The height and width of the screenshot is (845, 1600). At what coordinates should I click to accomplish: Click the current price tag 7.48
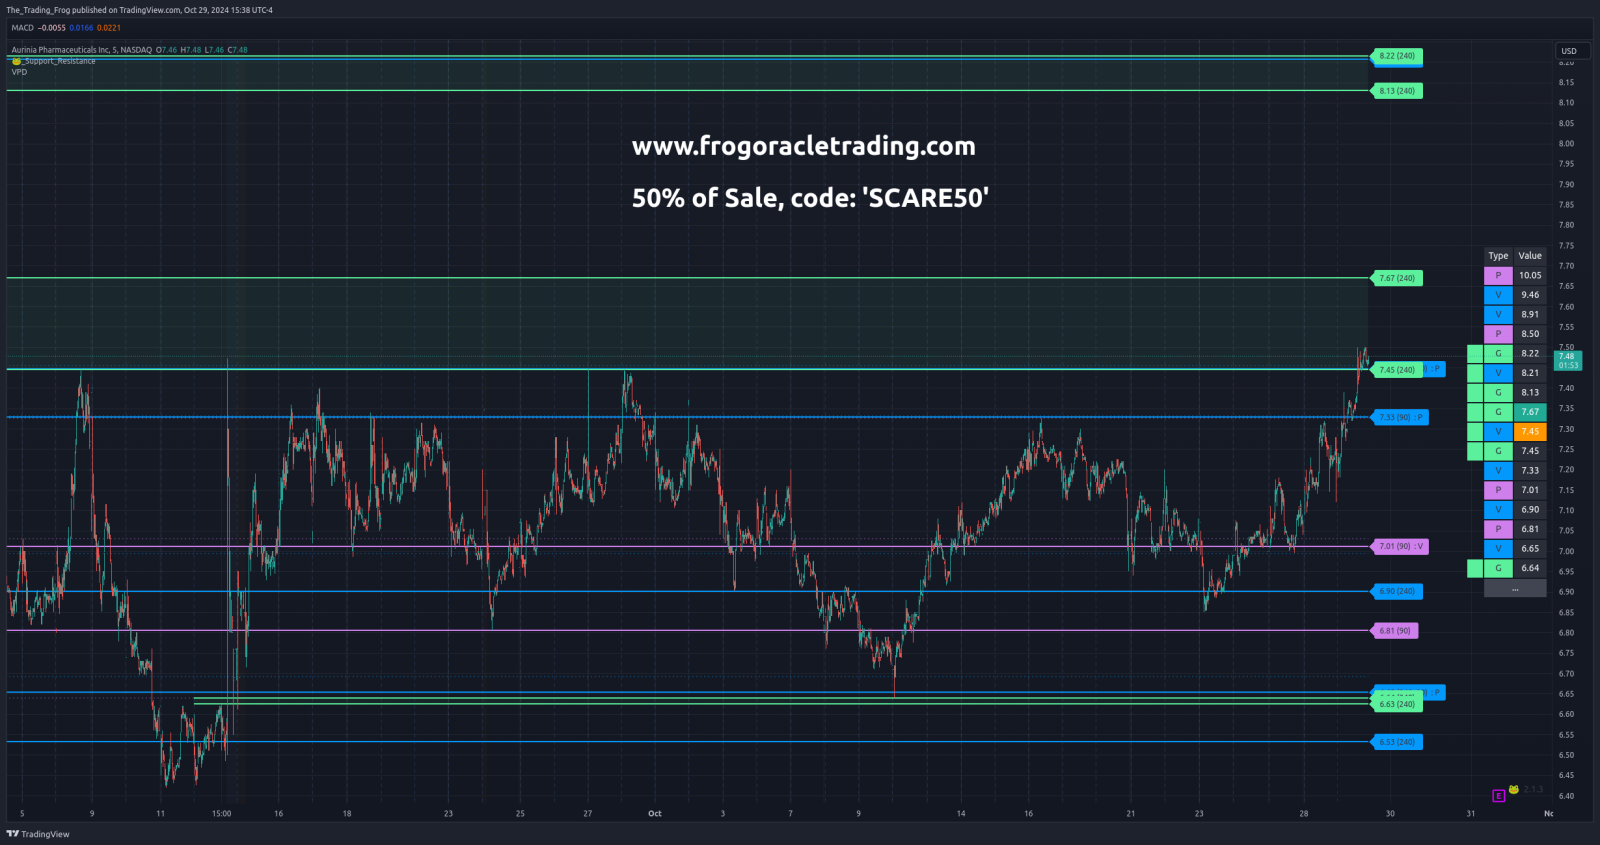tap(1568, 360)
